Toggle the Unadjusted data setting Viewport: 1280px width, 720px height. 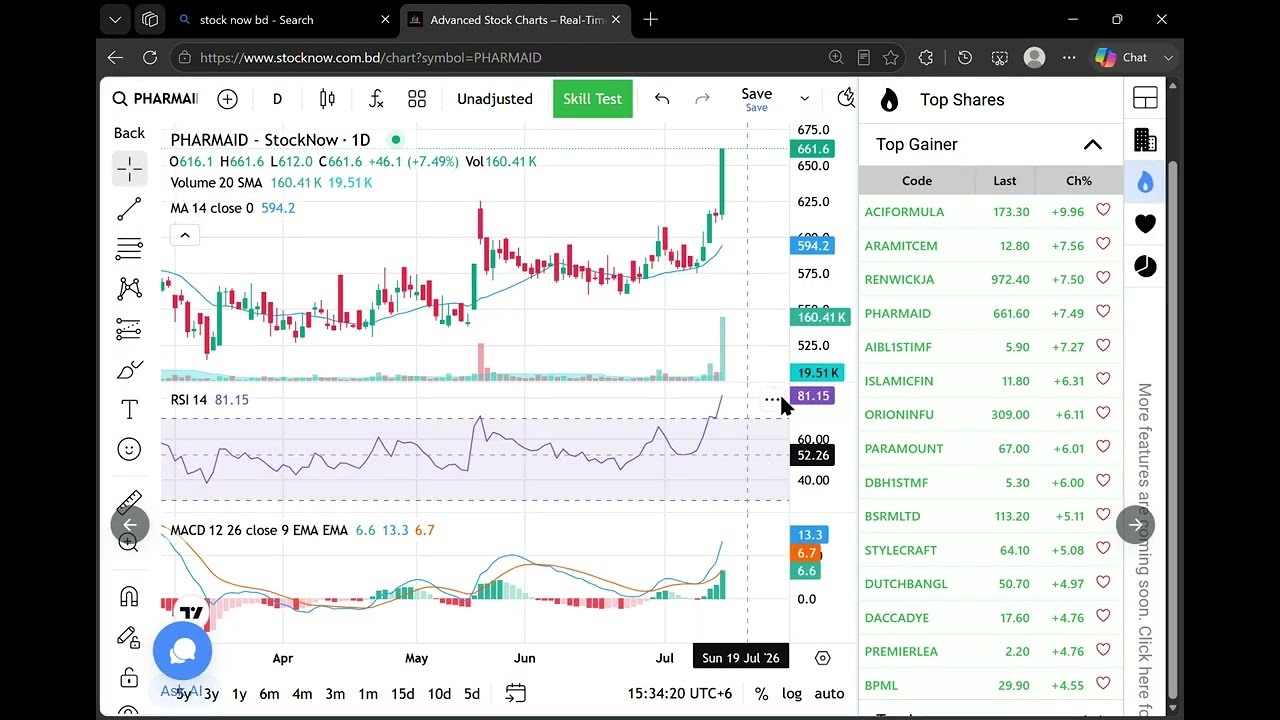pyautogui.click(x=495, y=98)
